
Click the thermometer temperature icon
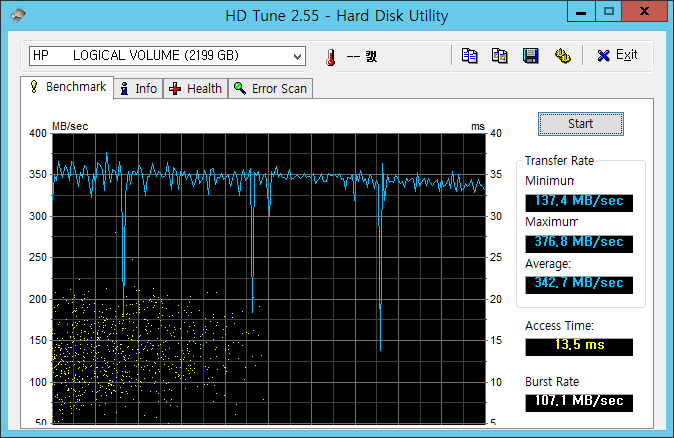pos(330,57)
